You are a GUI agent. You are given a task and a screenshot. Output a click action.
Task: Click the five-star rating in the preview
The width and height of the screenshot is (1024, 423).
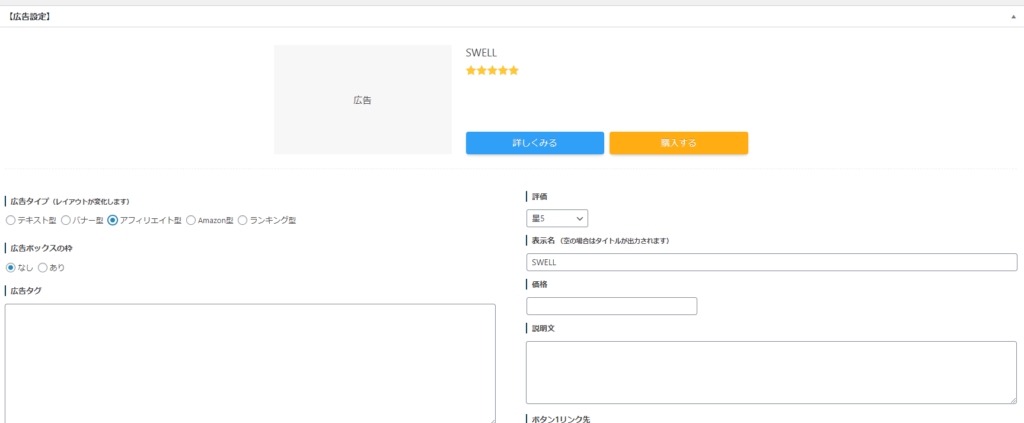pos(492,70)
